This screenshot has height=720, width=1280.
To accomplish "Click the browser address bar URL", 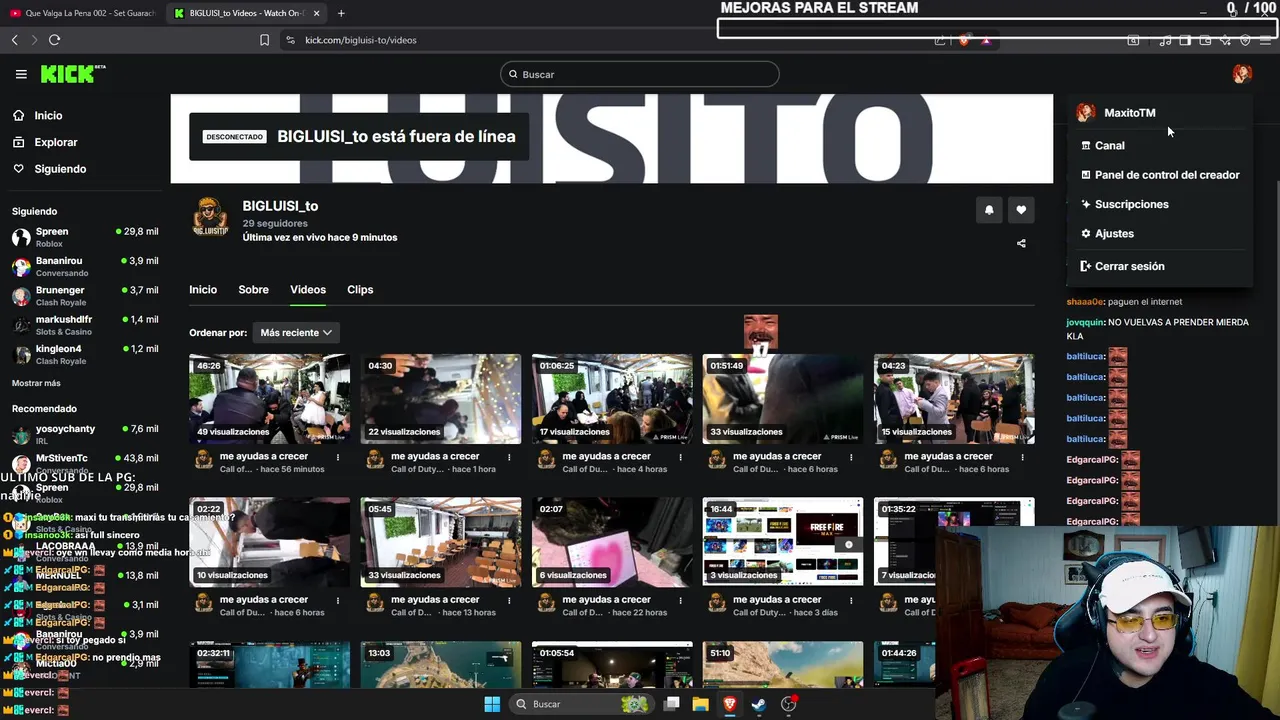I will tap(361, 40).
